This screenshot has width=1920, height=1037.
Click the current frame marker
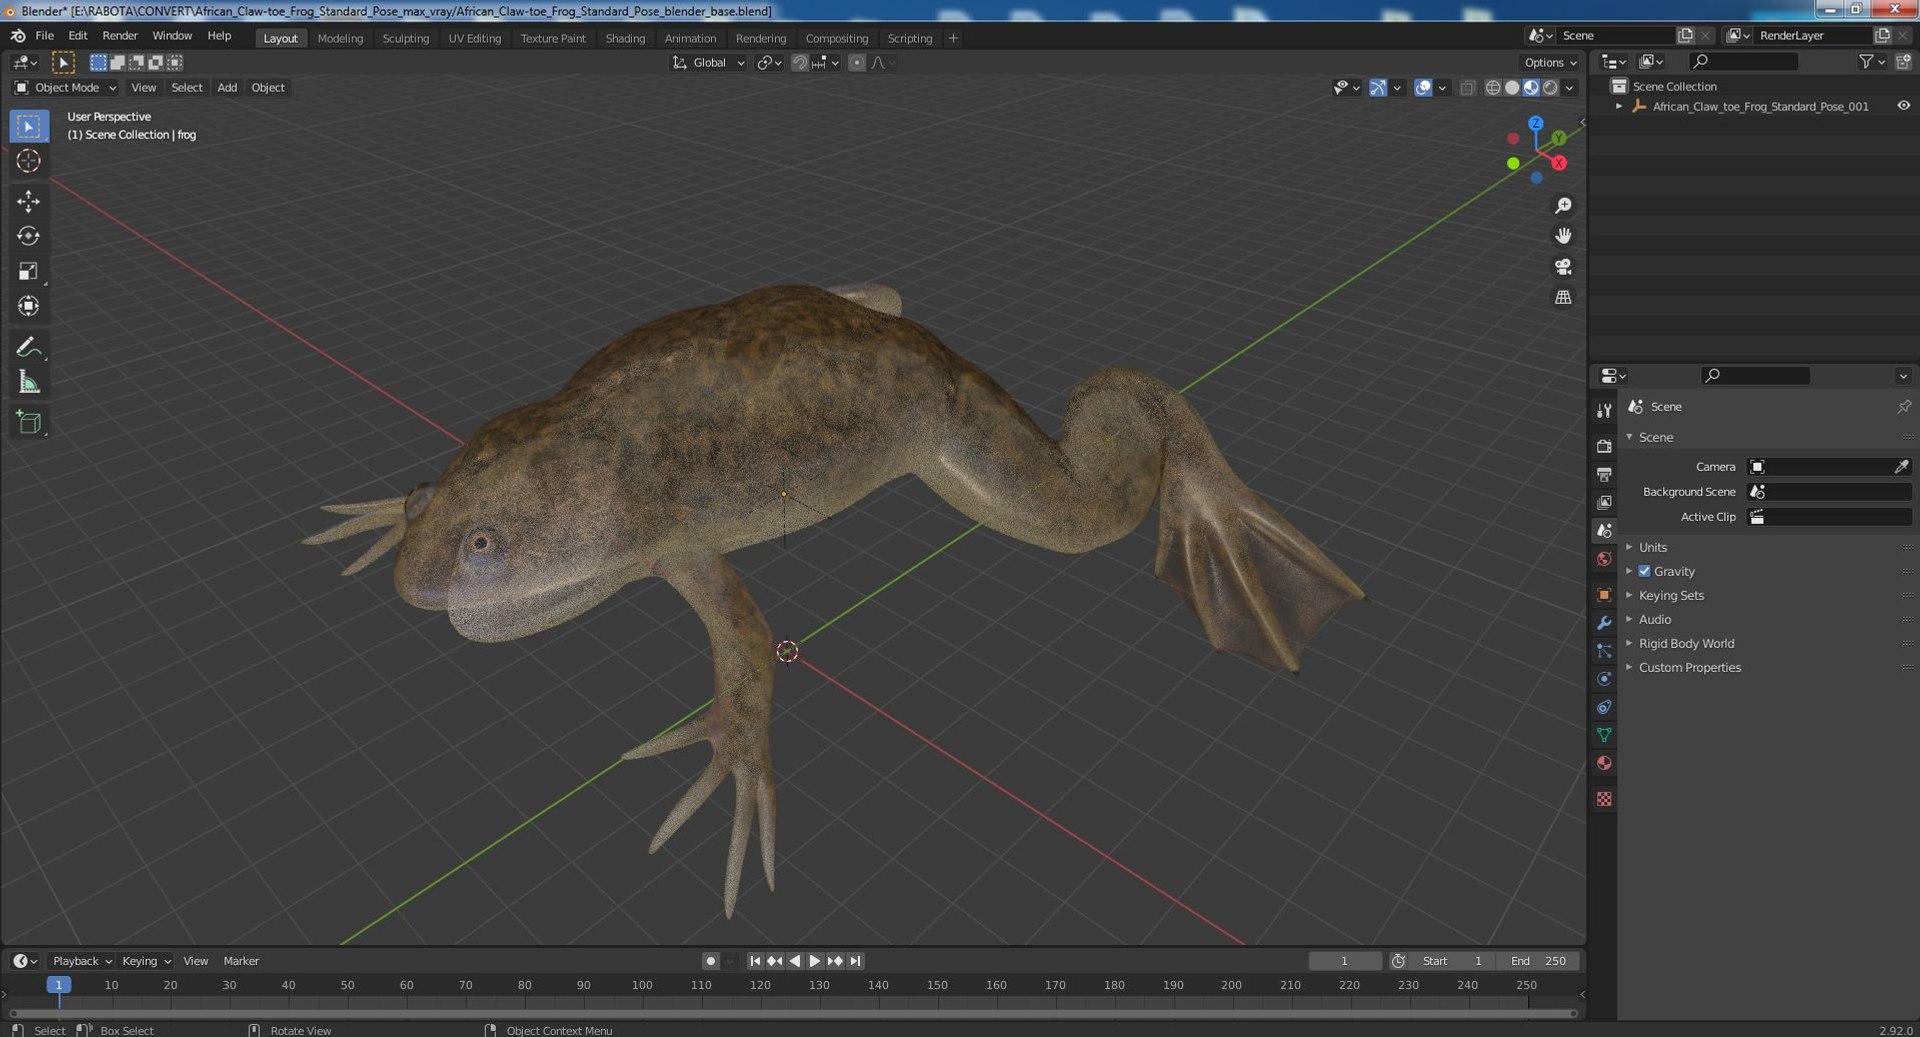[x=59, y=985]
